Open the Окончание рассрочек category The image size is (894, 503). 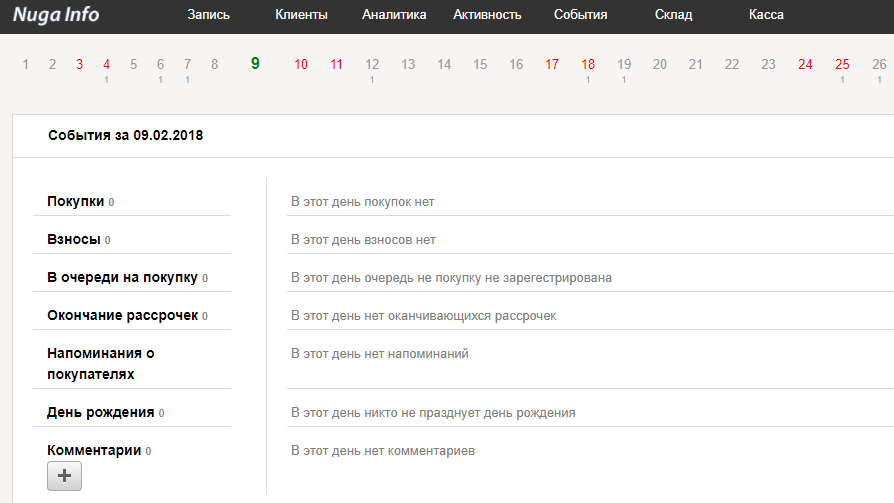[x=123, y=315]
